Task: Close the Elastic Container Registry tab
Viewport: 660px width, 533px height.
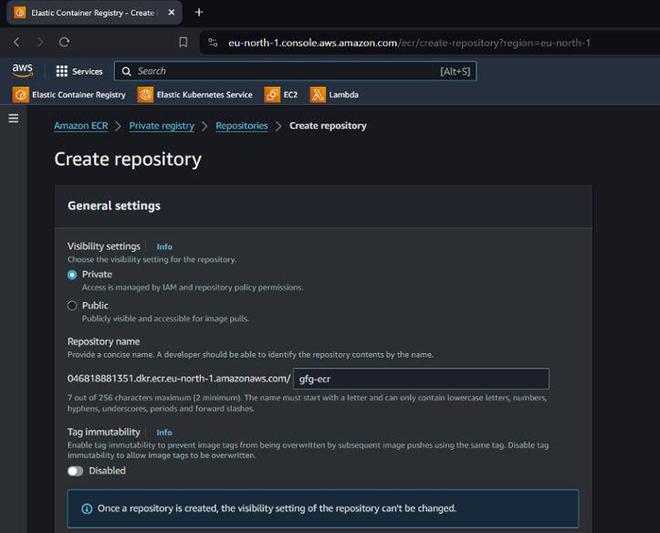Action: click(171, 12)
